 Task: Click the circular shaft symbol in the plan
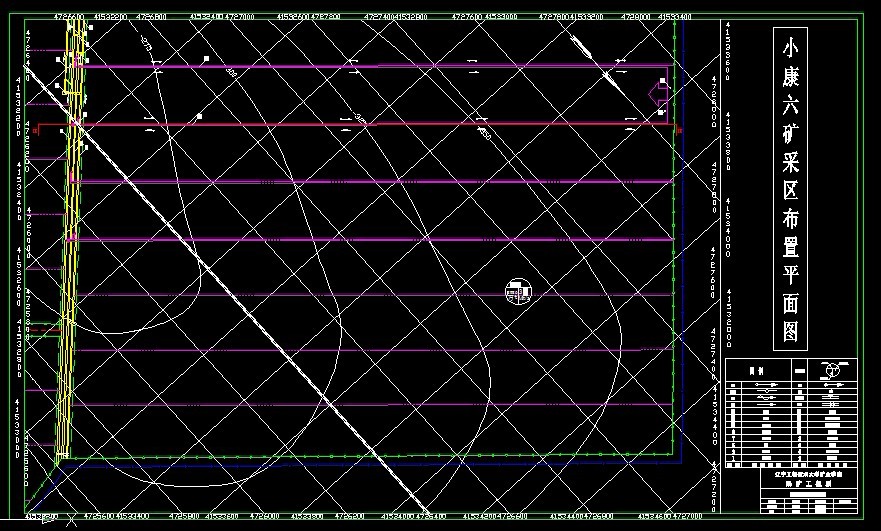518,292
